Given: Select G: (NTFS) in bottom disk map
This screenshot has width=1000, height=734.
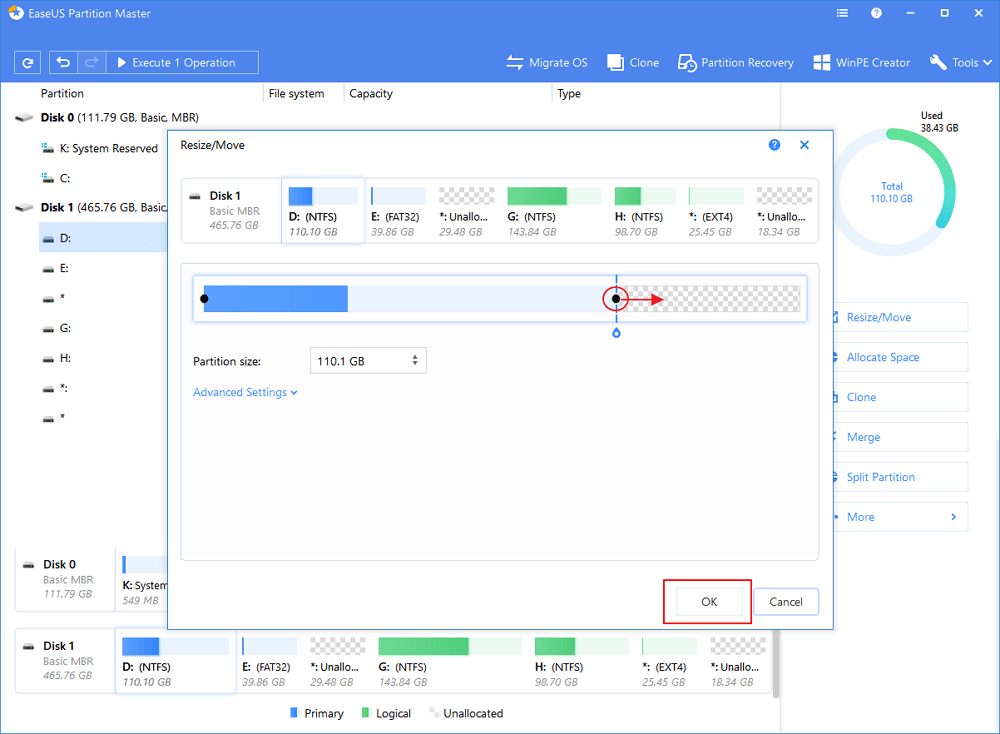Looking at the screenshot, I should (450, 663).
